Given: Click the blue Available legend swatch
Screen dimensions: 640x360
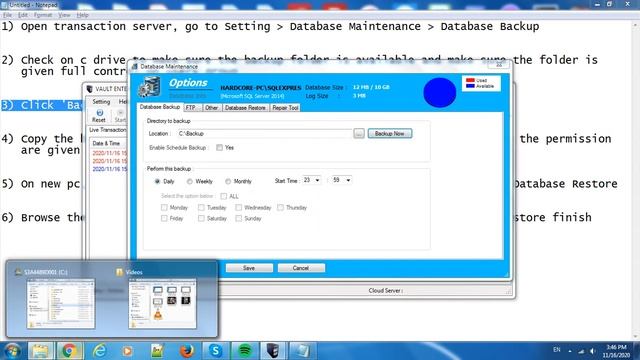Looking at the screenshot, I should pyautogui.click(x=470, y=86).
